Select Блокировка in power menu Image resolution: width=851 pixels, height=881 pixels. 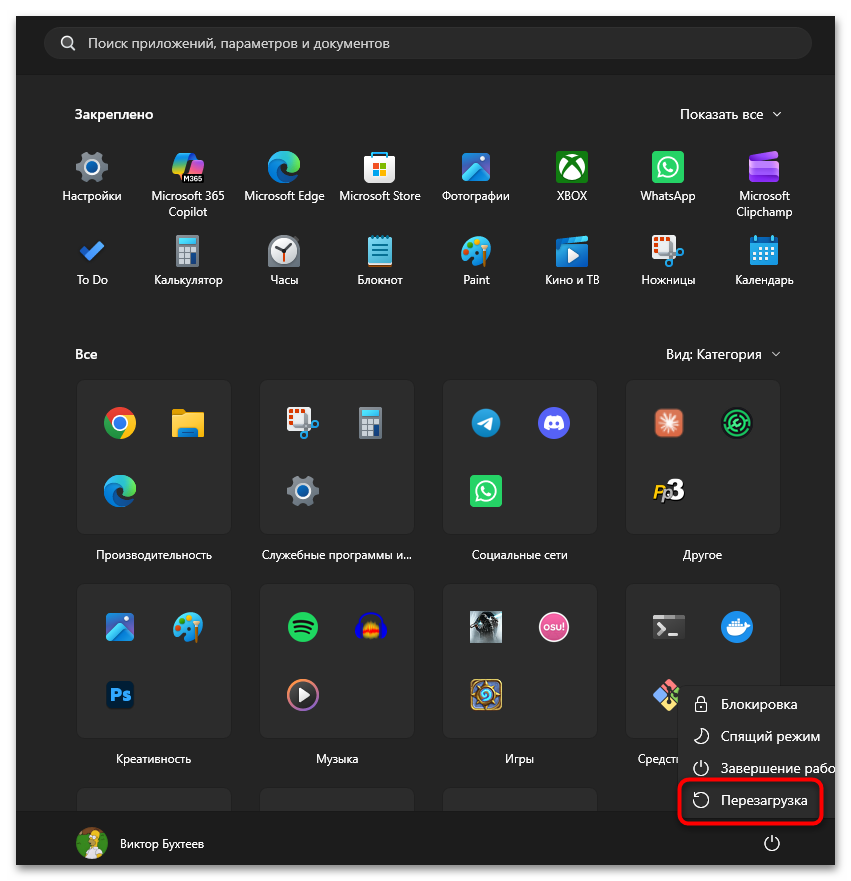756,705
